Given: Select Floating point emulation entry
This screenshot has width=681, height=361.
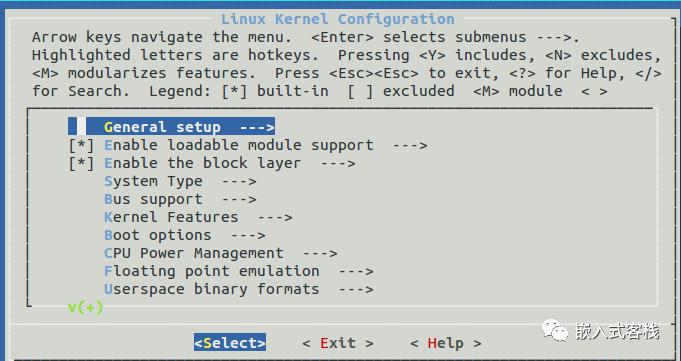Looking at the screenshot, I should coord(238,272).
